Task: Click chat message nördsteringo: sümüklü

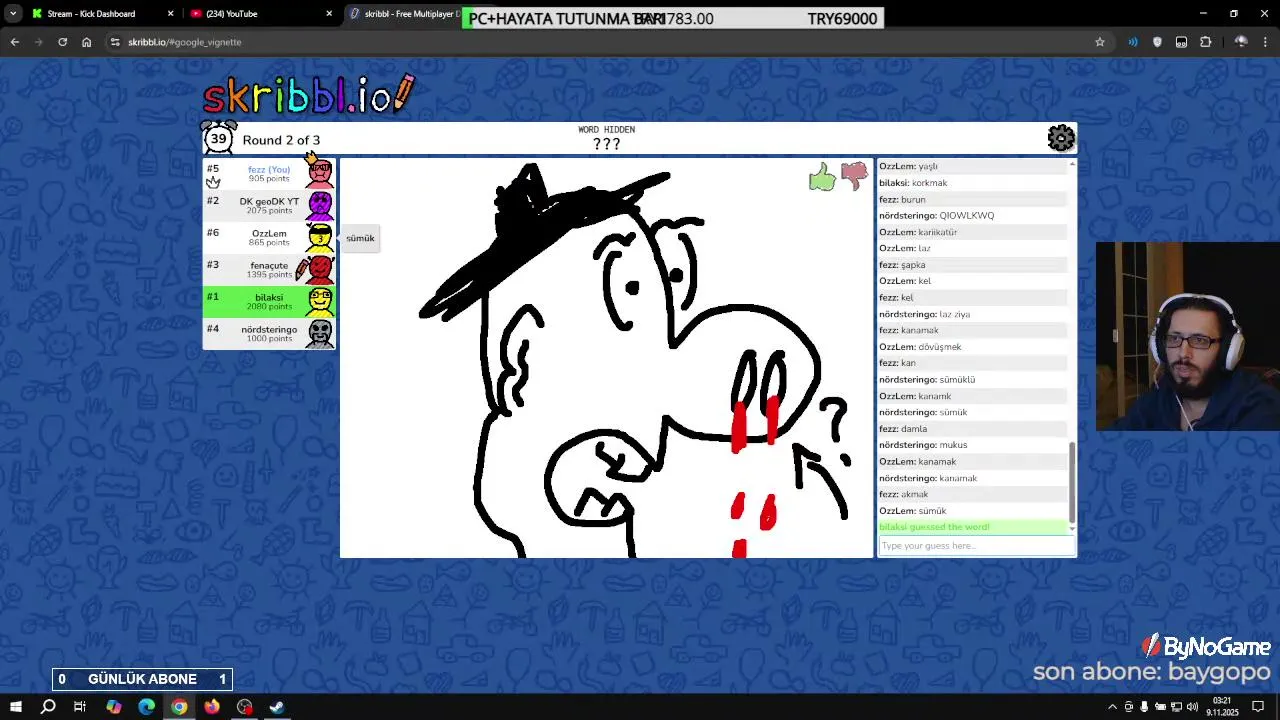Action: point(927,380)
